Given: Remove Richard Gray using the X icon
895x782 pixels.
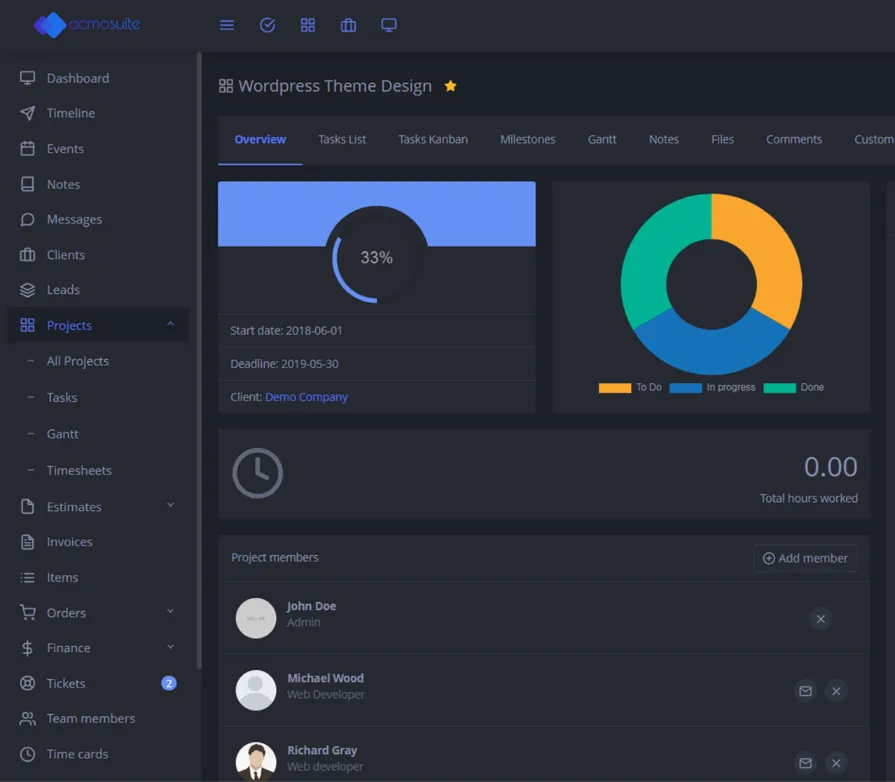Looking at the screenshot, I should pos(836,763).
